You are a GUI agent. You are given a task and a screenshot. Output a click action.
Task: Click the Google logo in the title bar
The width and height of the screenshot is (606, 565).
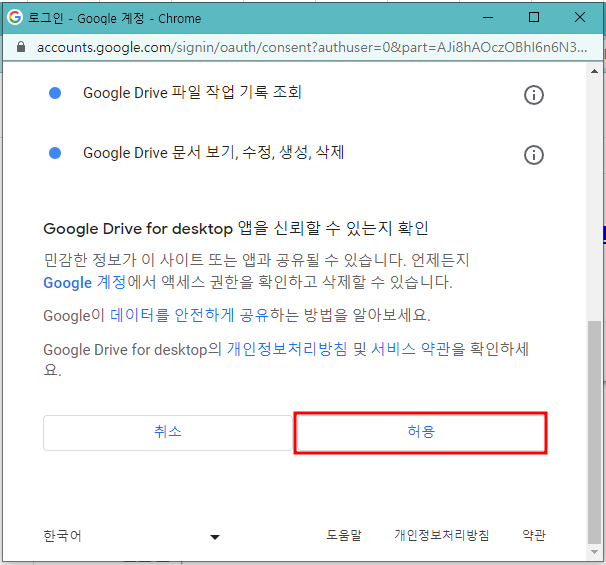coord(15,17)
